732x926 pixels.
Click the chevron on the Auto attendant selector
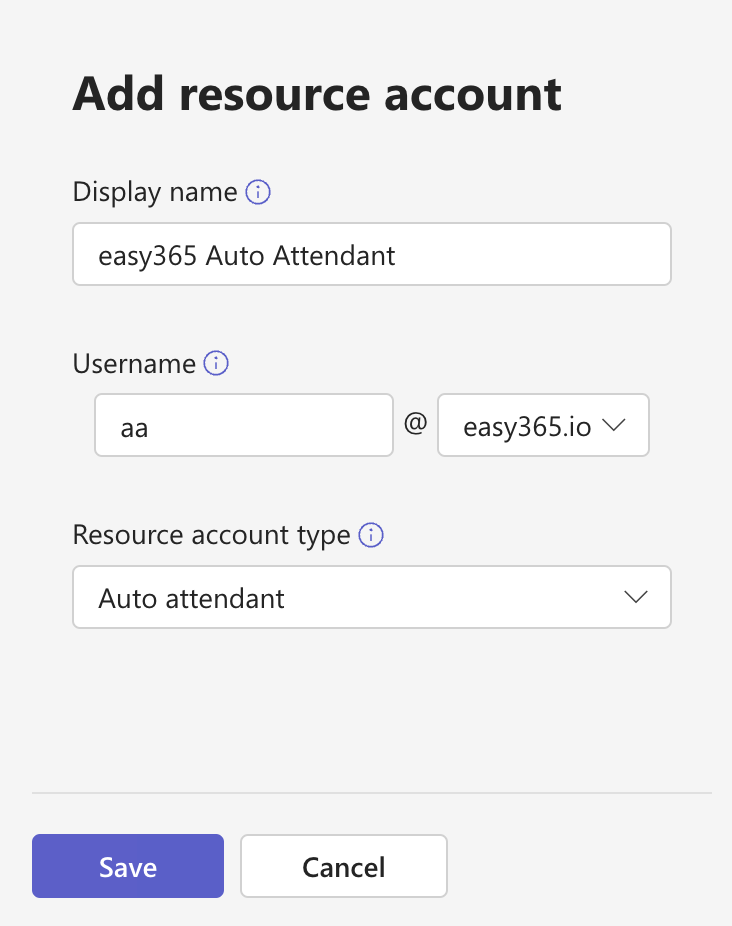635,596
